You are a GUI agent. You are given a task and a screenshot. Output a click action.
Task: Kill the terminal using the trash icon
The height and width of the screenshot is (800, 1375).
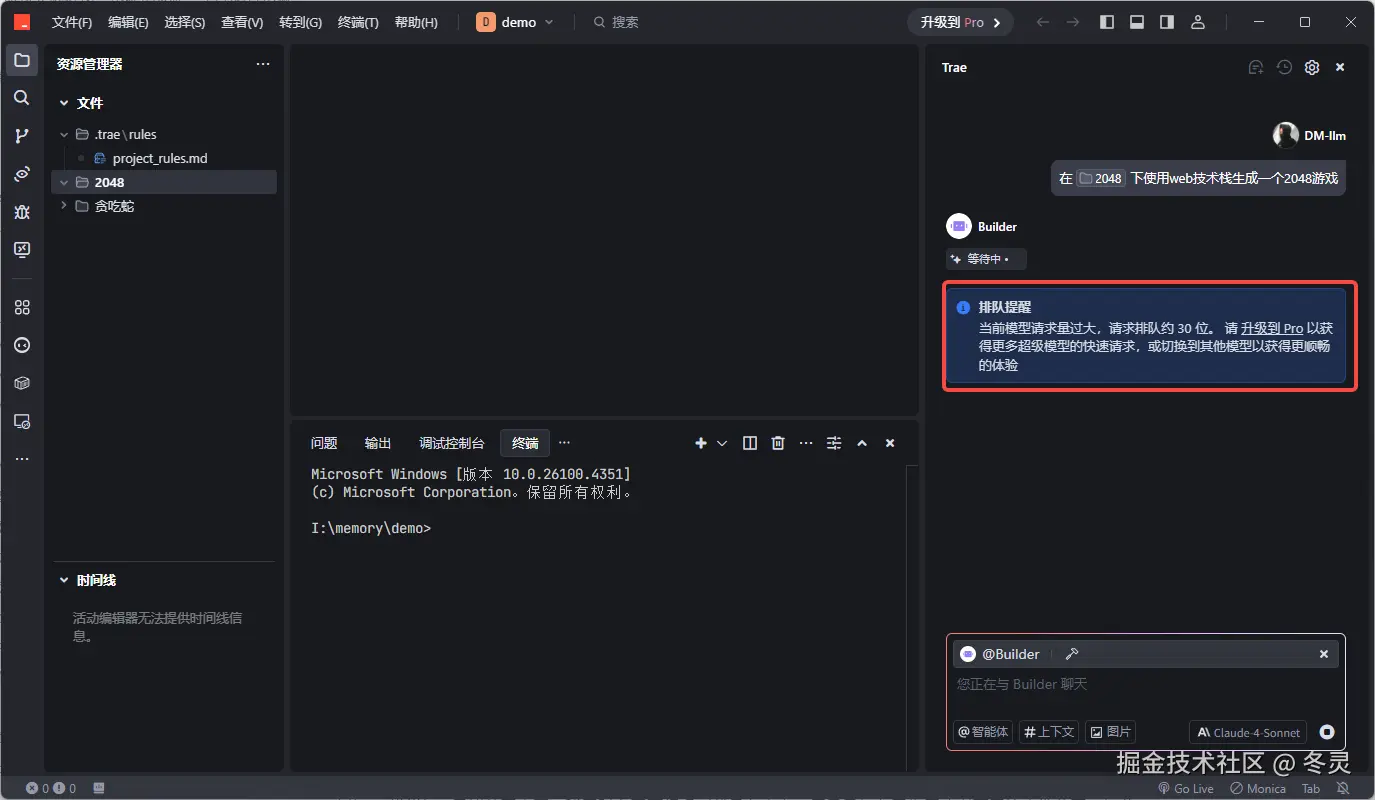click(777, 442)
